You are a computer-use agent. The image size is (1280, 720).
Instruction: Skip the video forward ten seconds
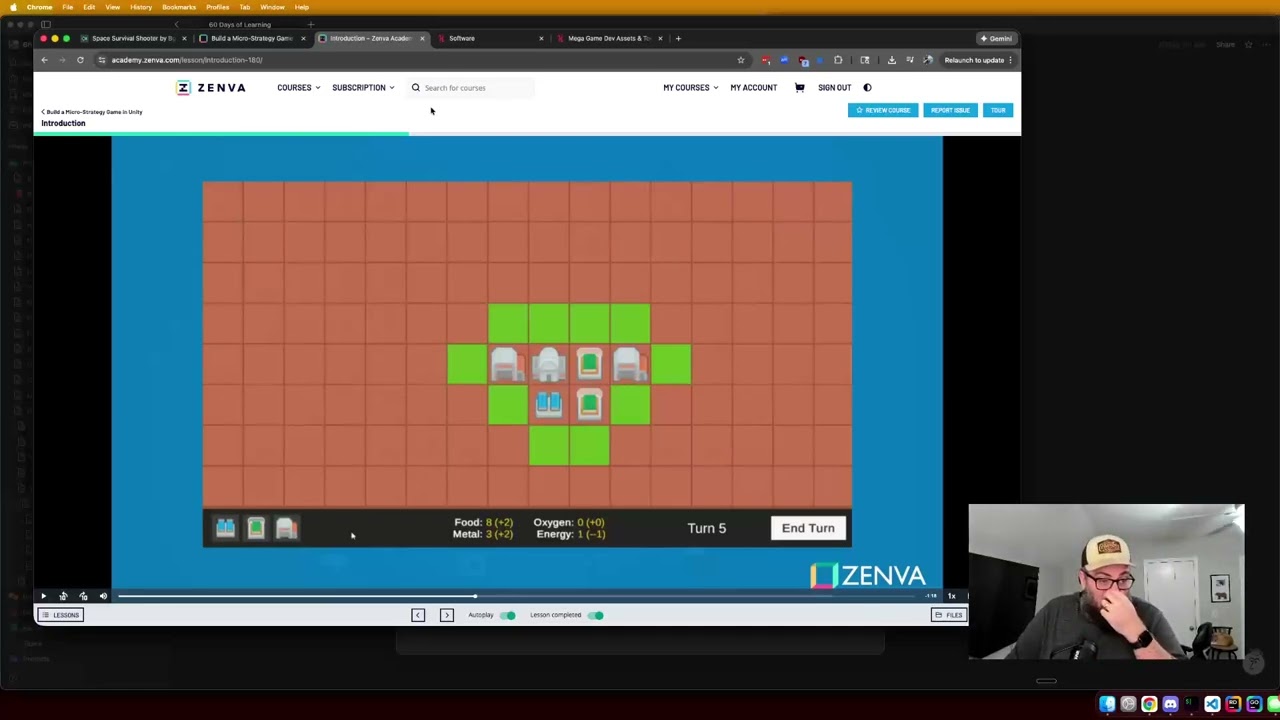click(83, 596)
